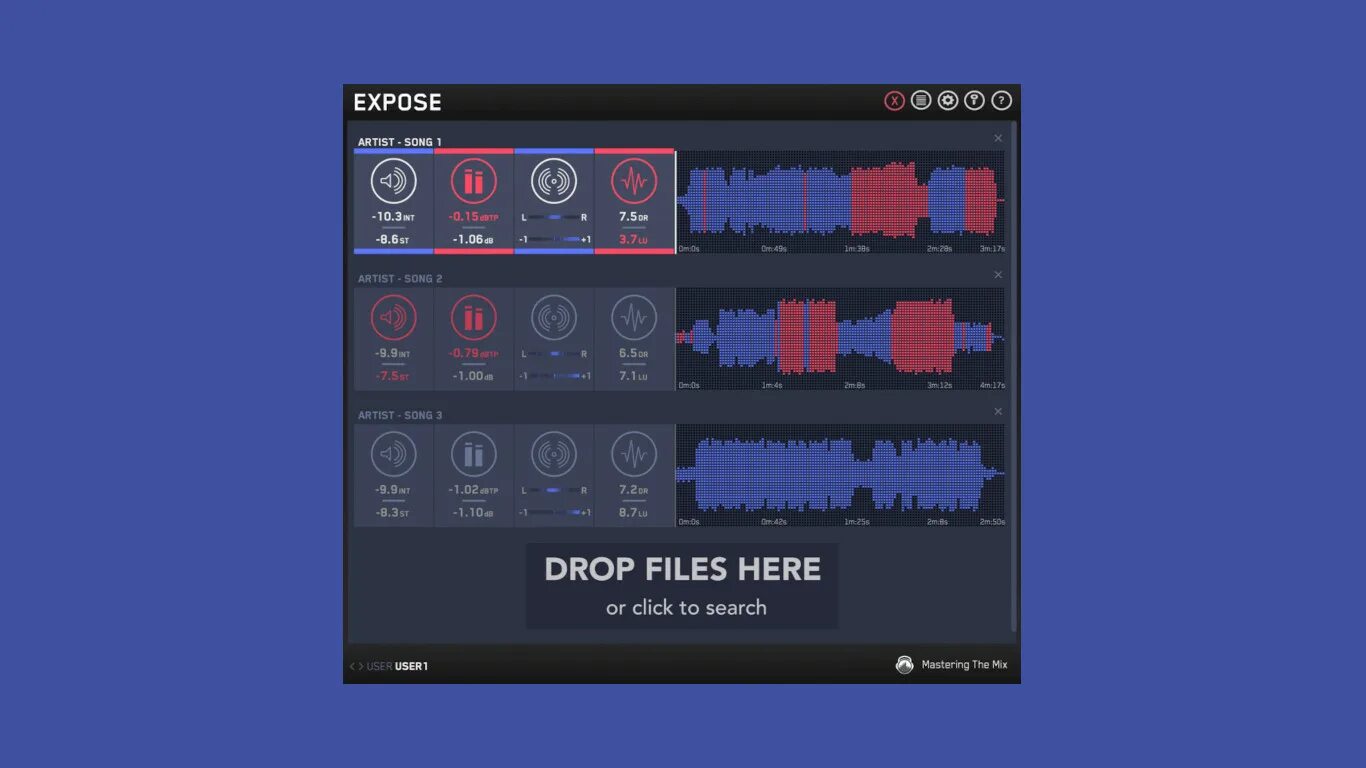Click the 3m:17s timeline end marker
The height and width of the screenshot is (768, 1366).
click(x=992, y=248)
